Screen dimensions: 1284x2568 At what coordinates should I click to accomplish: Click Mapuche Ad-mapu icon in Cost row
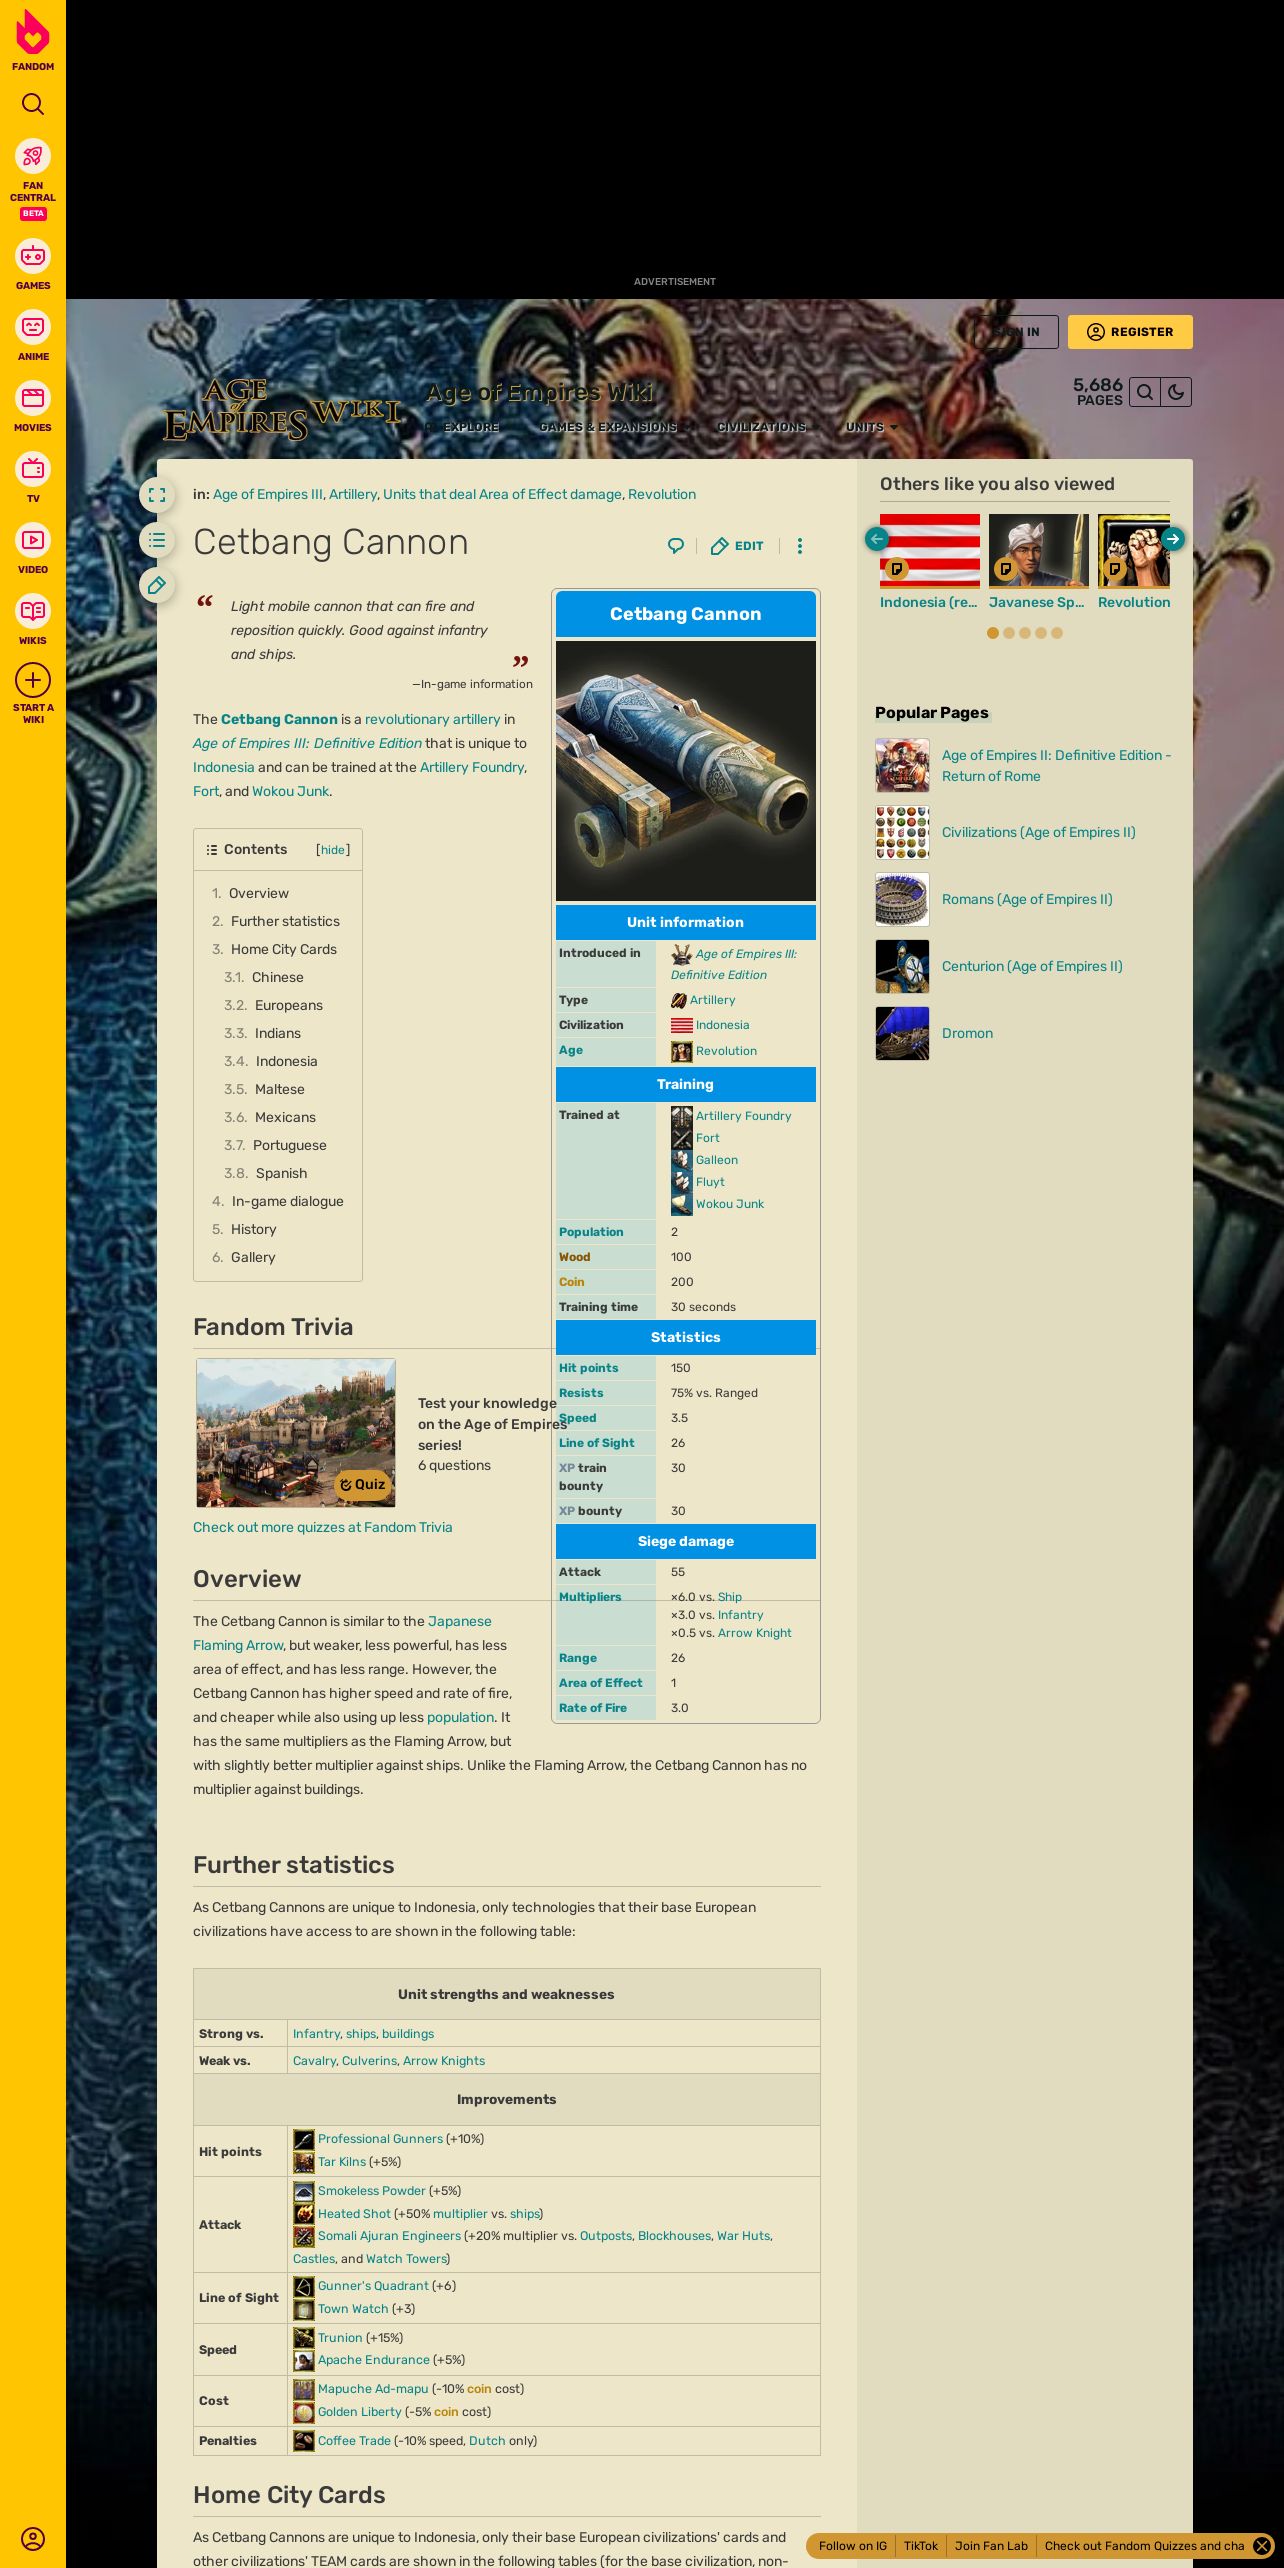(304, 2389)
